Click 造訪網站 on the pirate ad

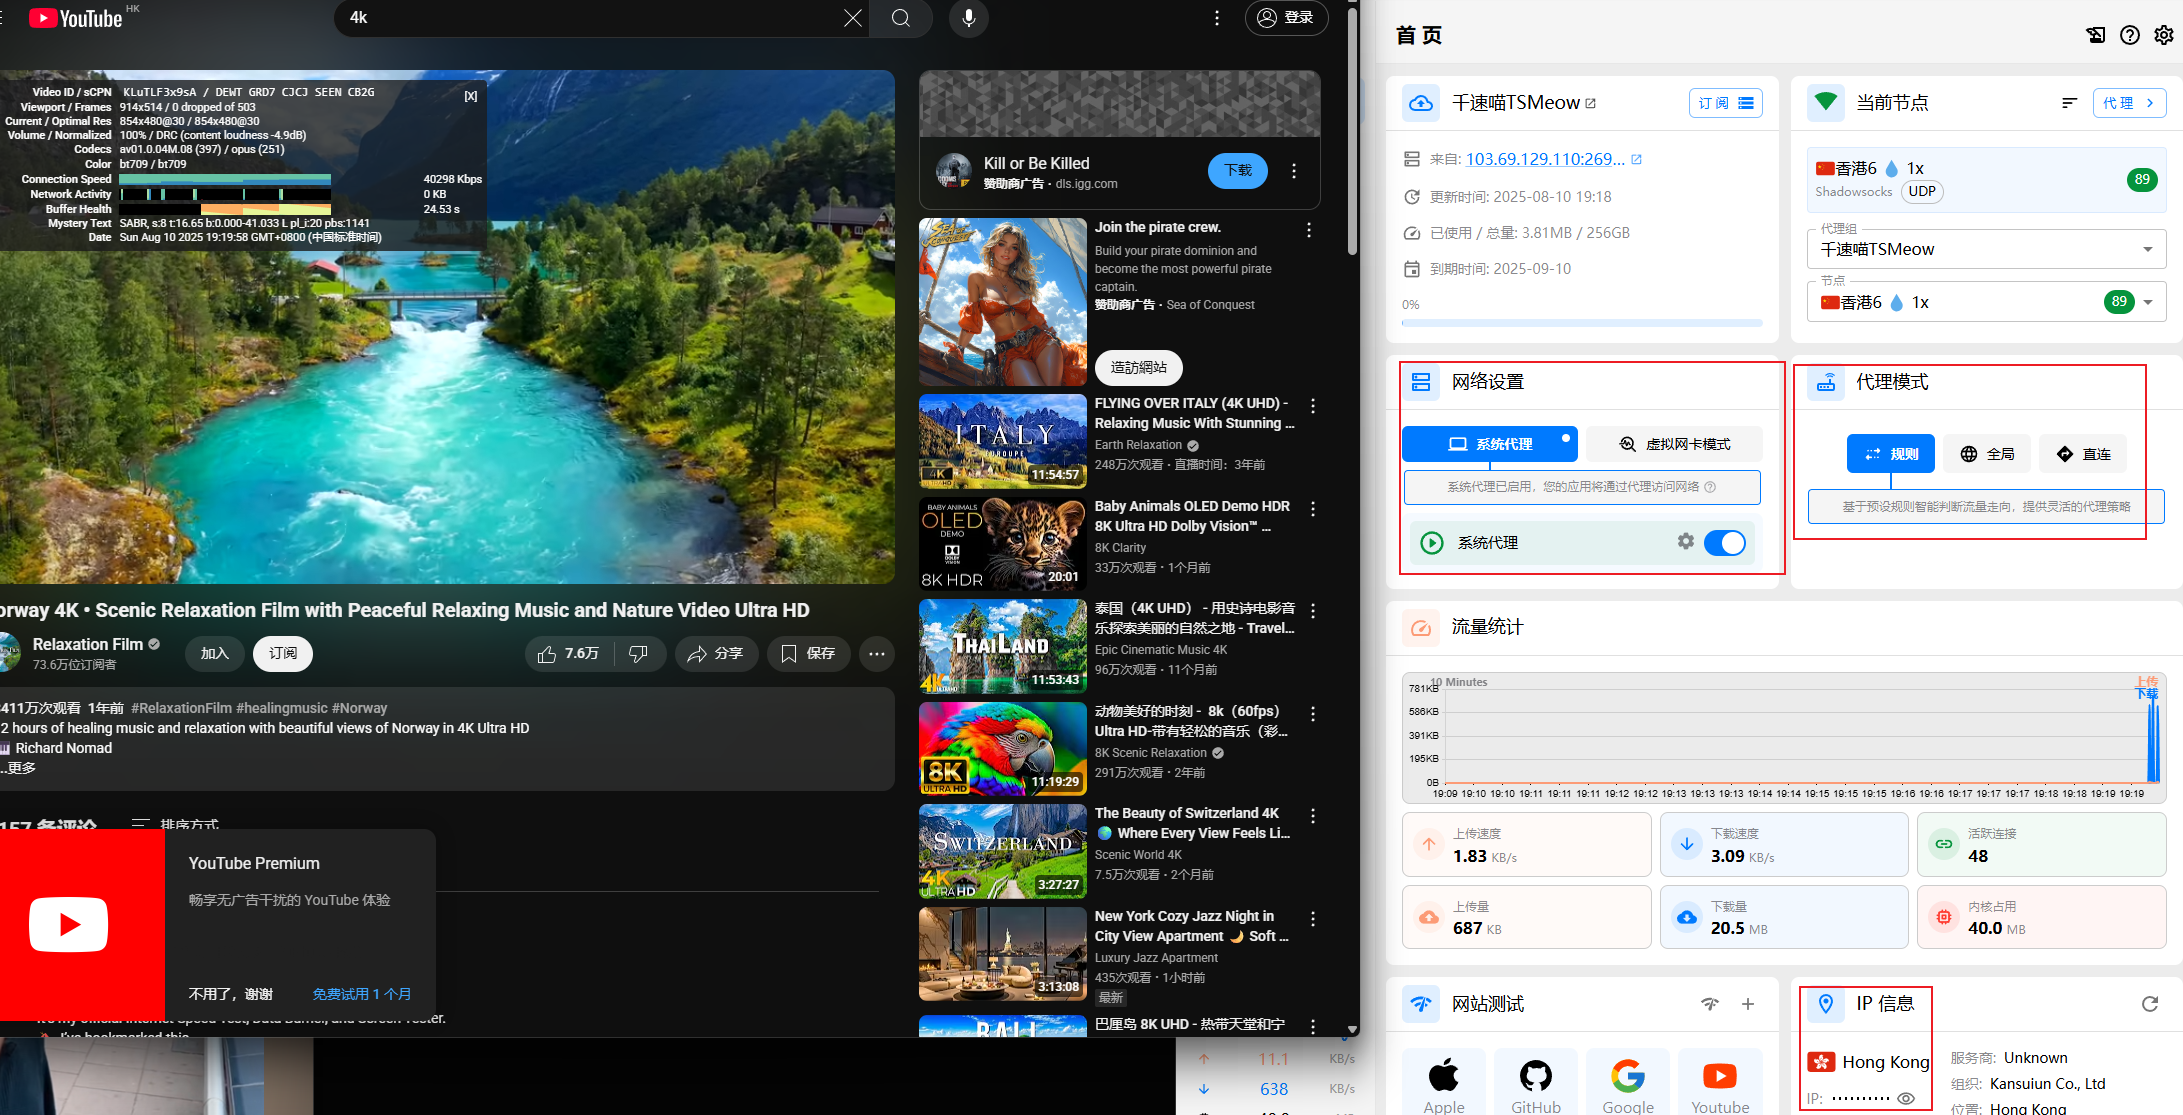pos(1139,367)
